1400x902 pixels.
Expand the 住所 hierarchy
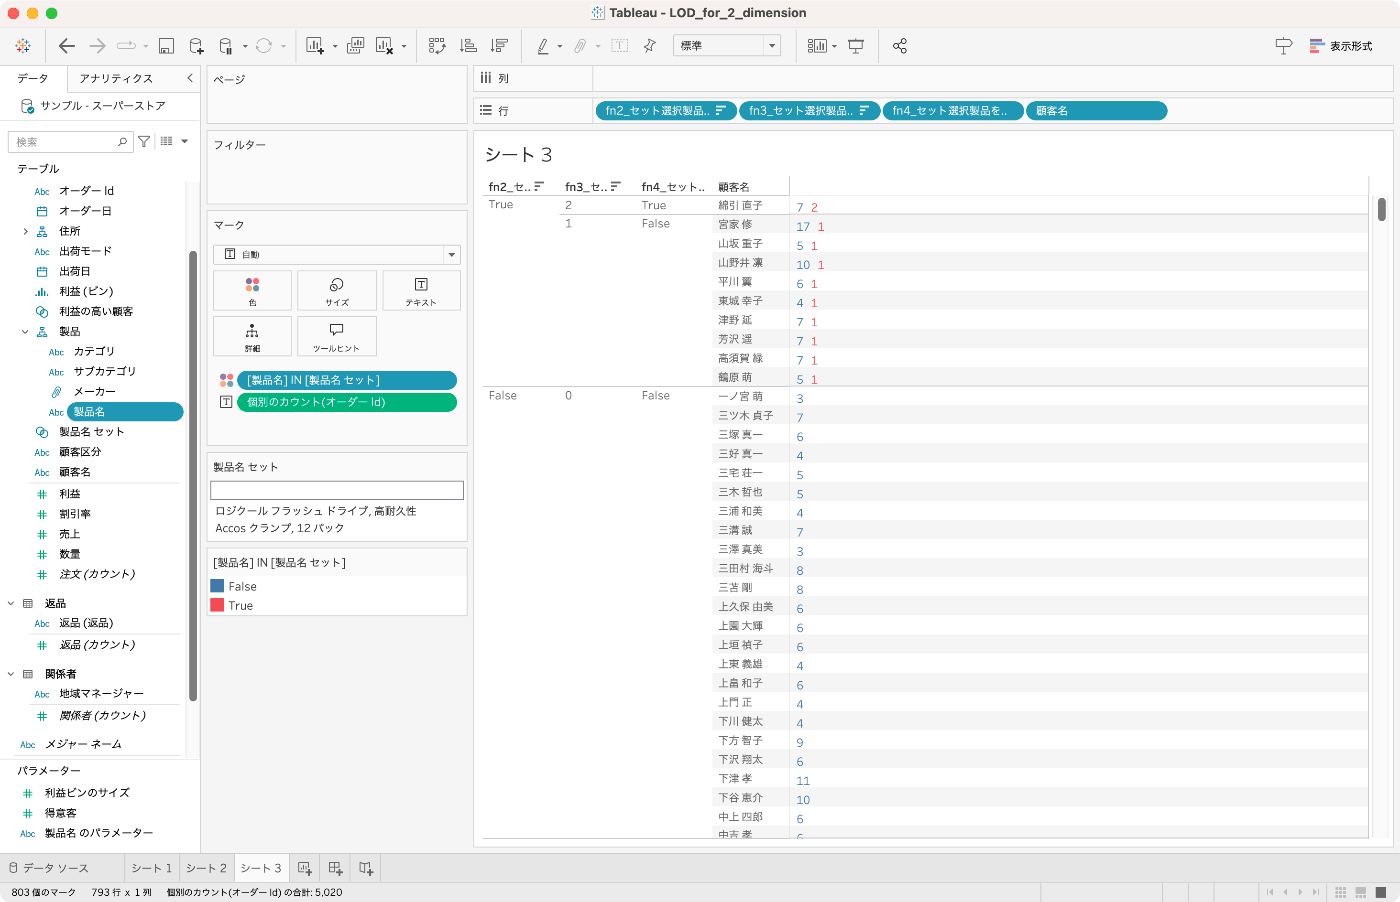tap(25, 231)
